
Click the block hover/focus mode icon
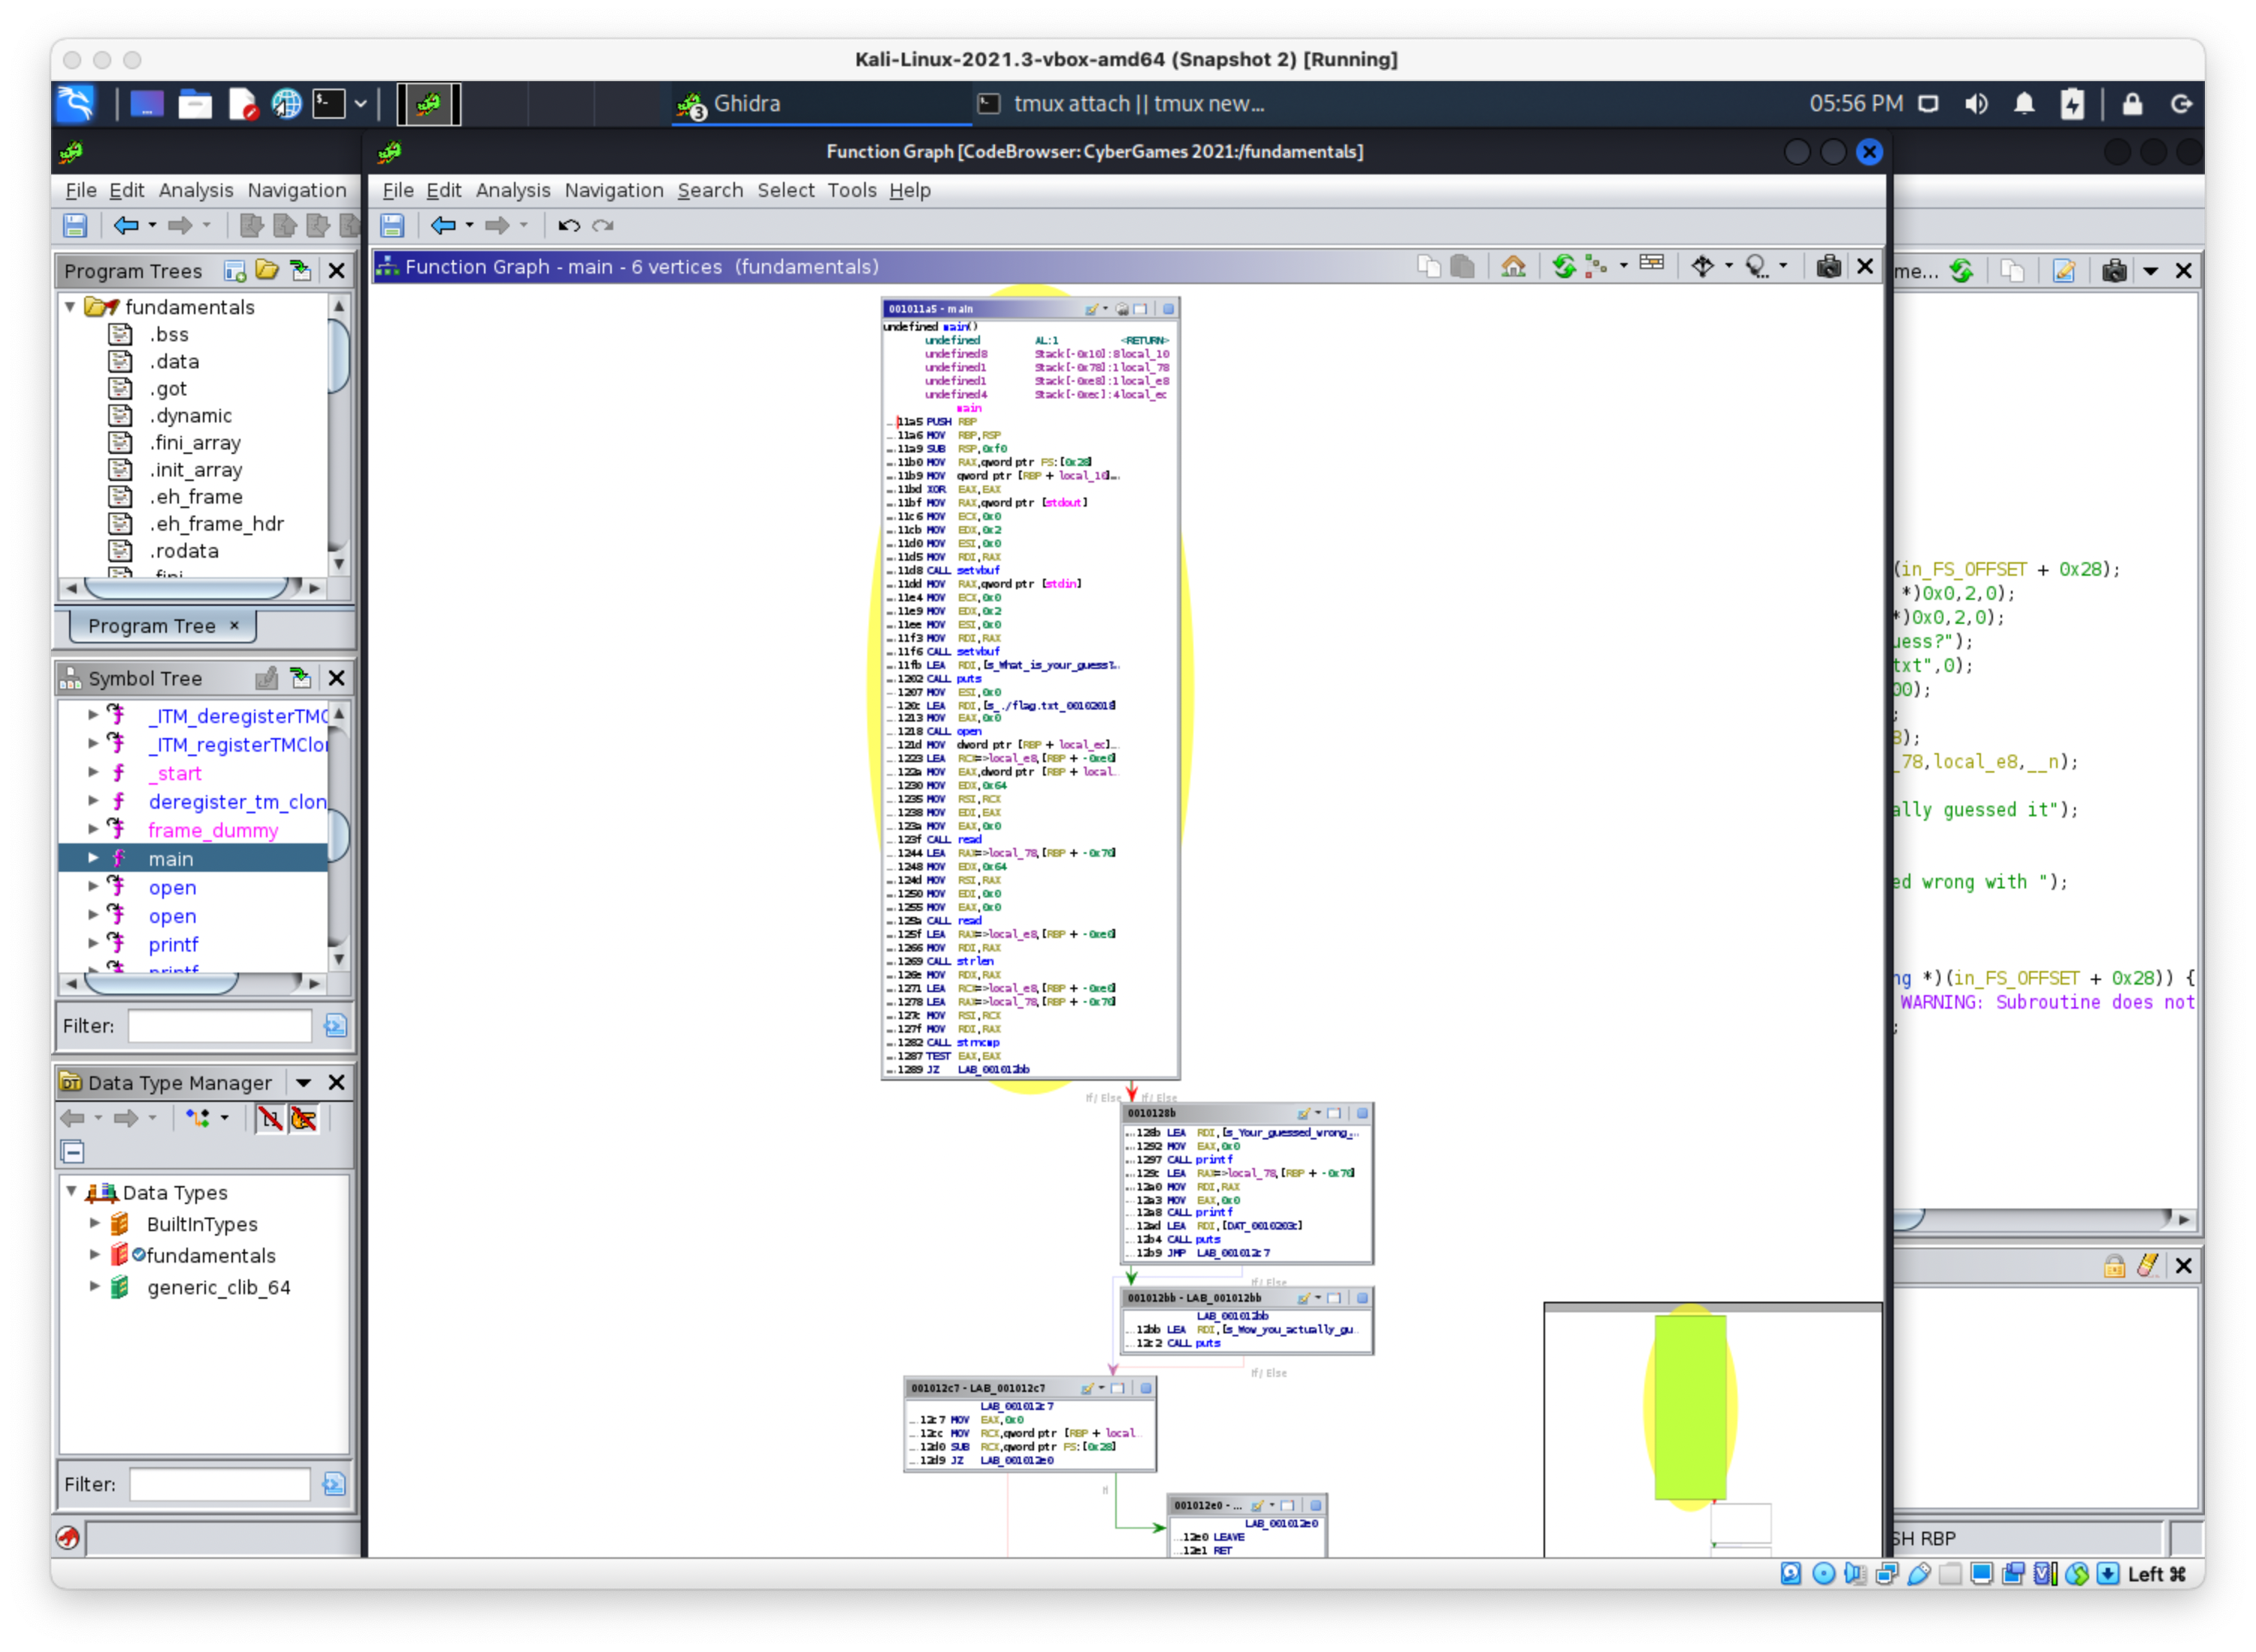1703,267
